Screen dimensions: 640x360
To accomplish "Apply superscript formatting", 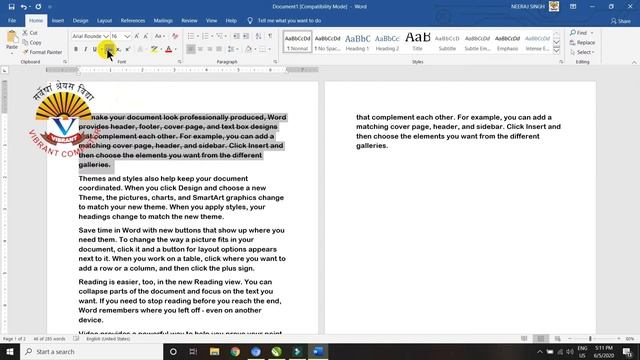I will point(128,49).
